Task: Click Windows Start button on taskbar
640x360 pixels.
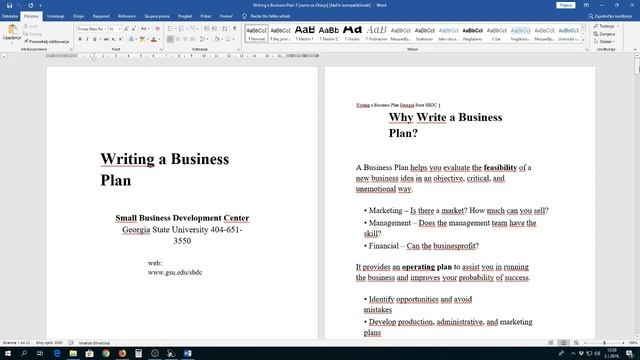Action: pos(8,353)
